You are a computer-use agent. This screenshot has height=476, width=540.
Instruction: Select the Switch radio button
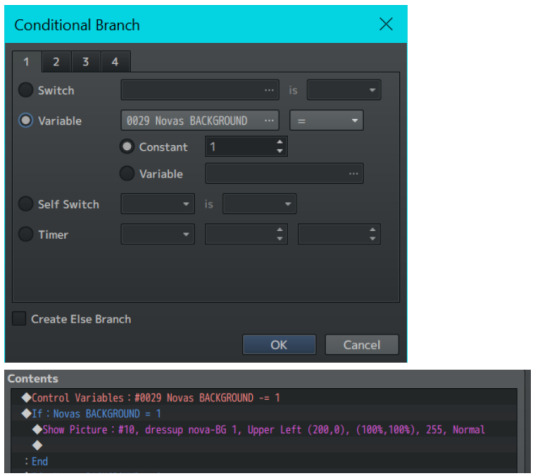(25, 90)
